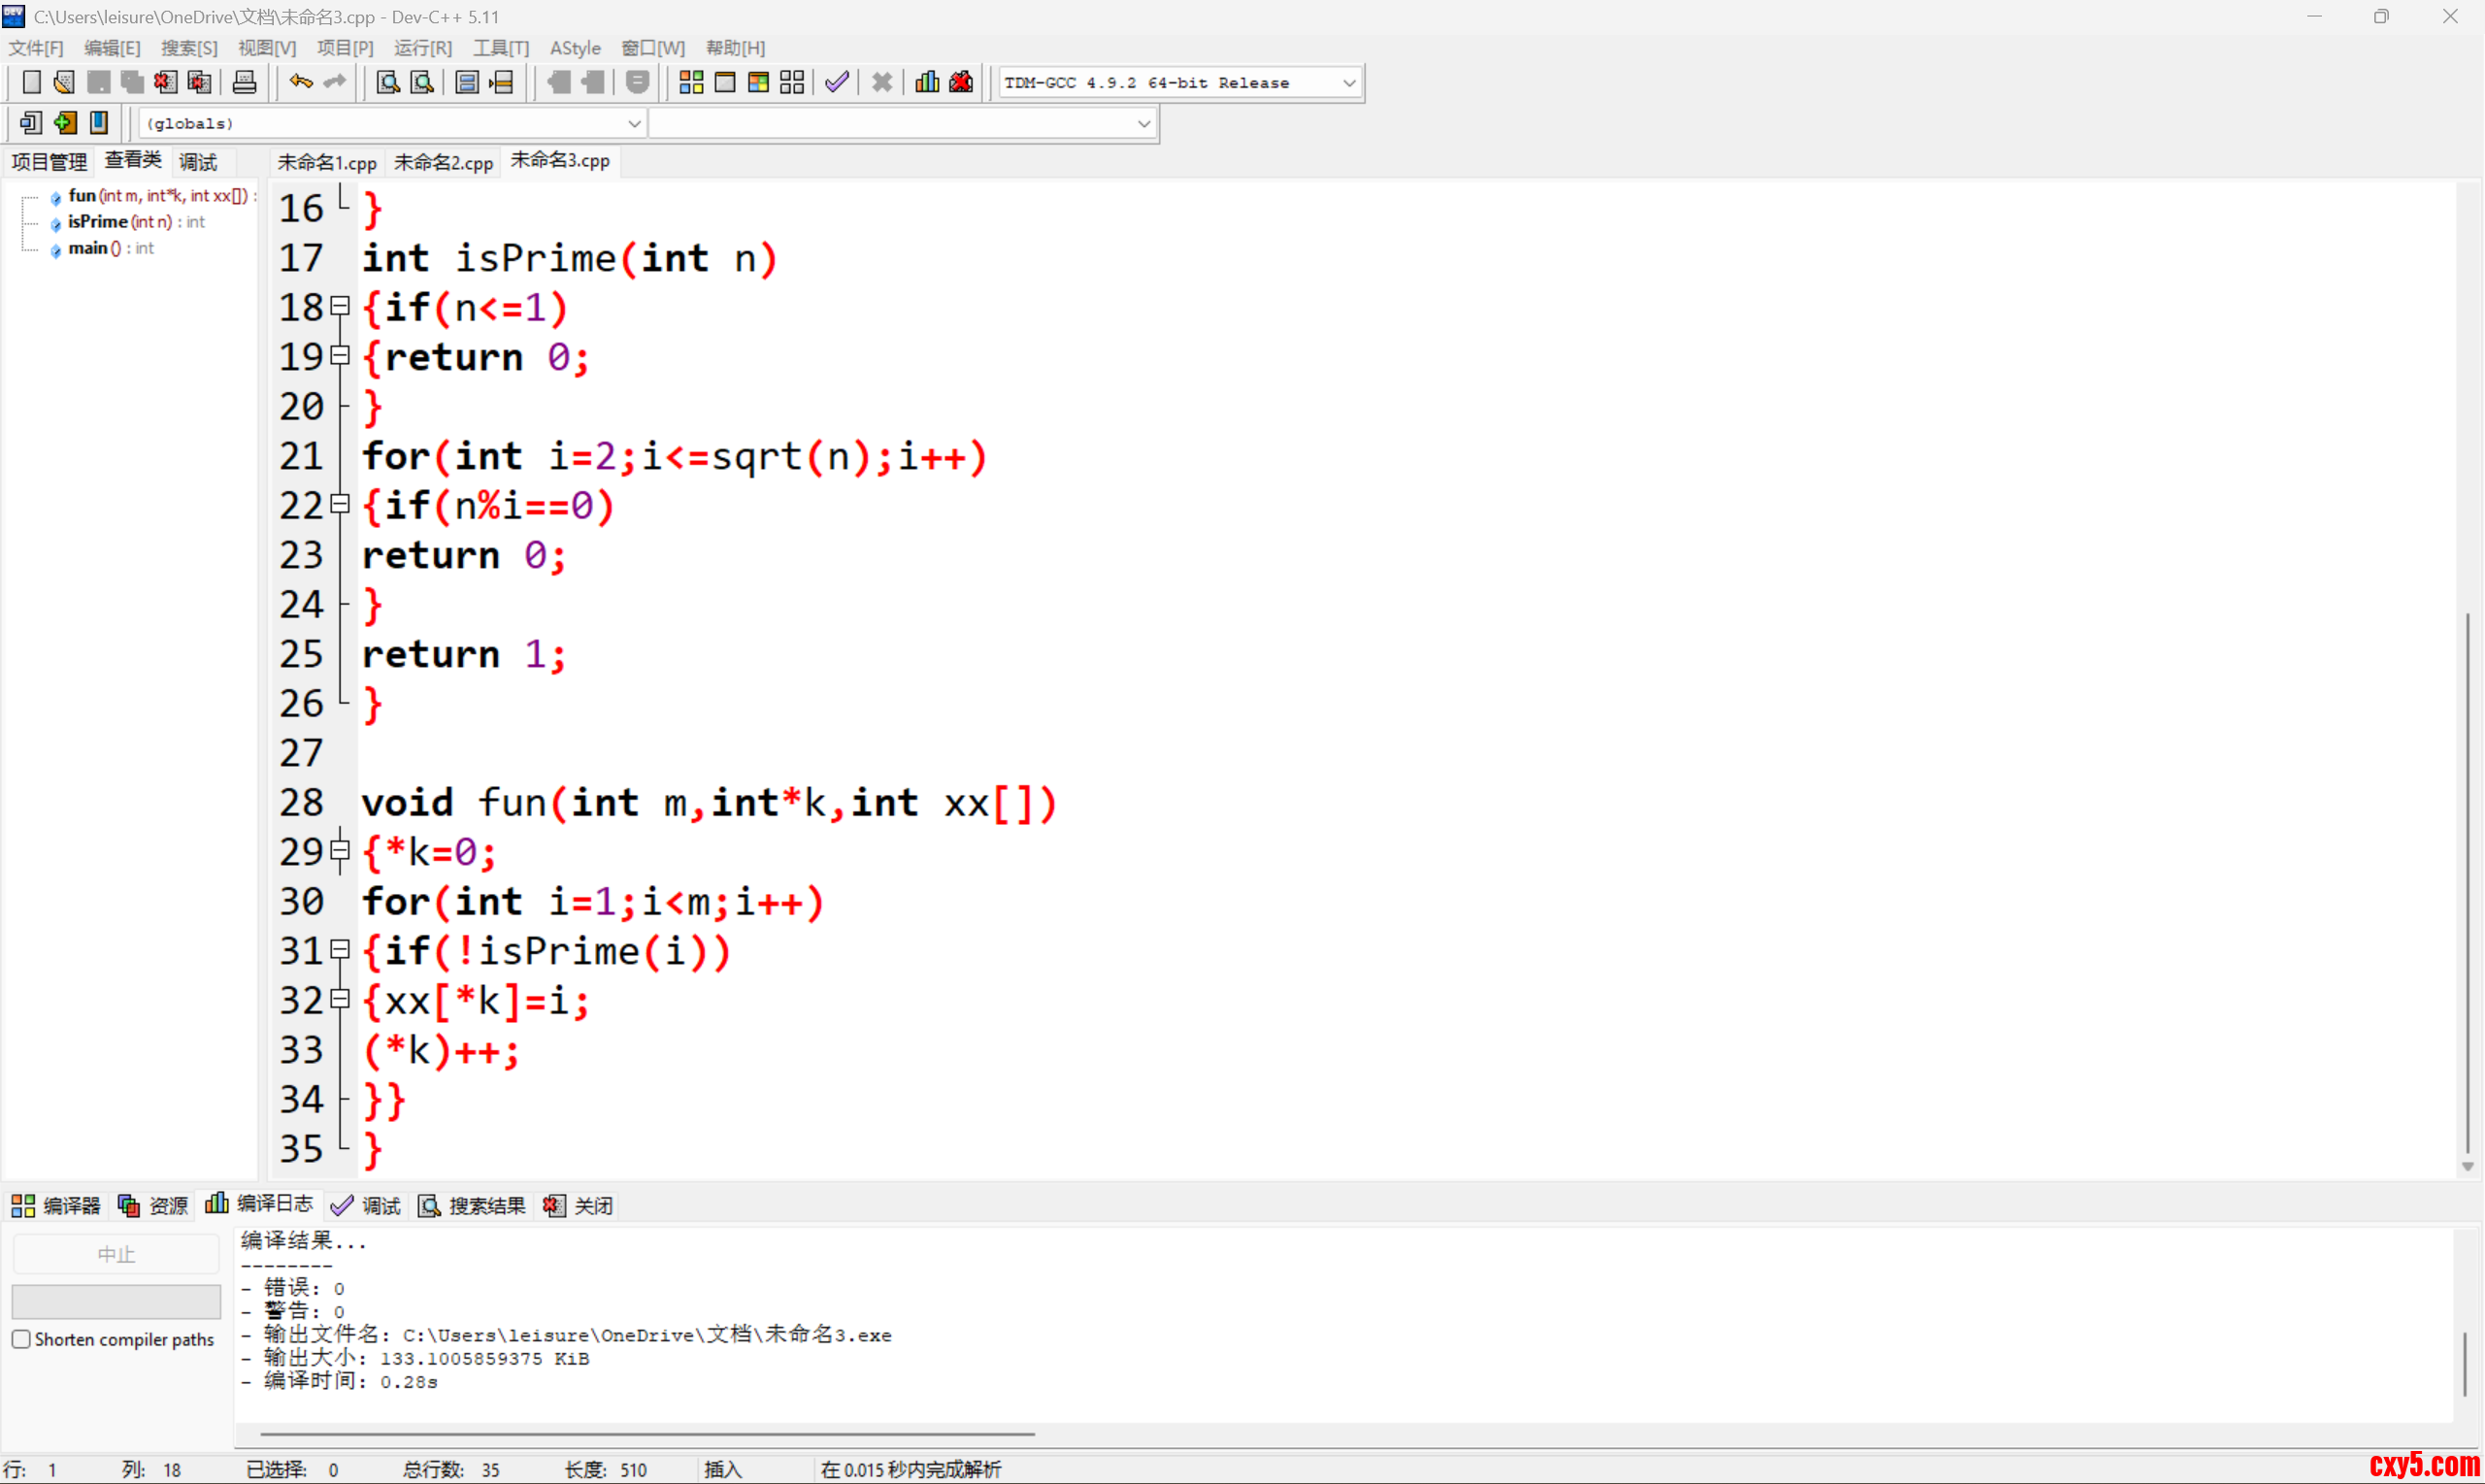Open the 运行[R] menu
2485x1484 pixels.
(422, 48)
